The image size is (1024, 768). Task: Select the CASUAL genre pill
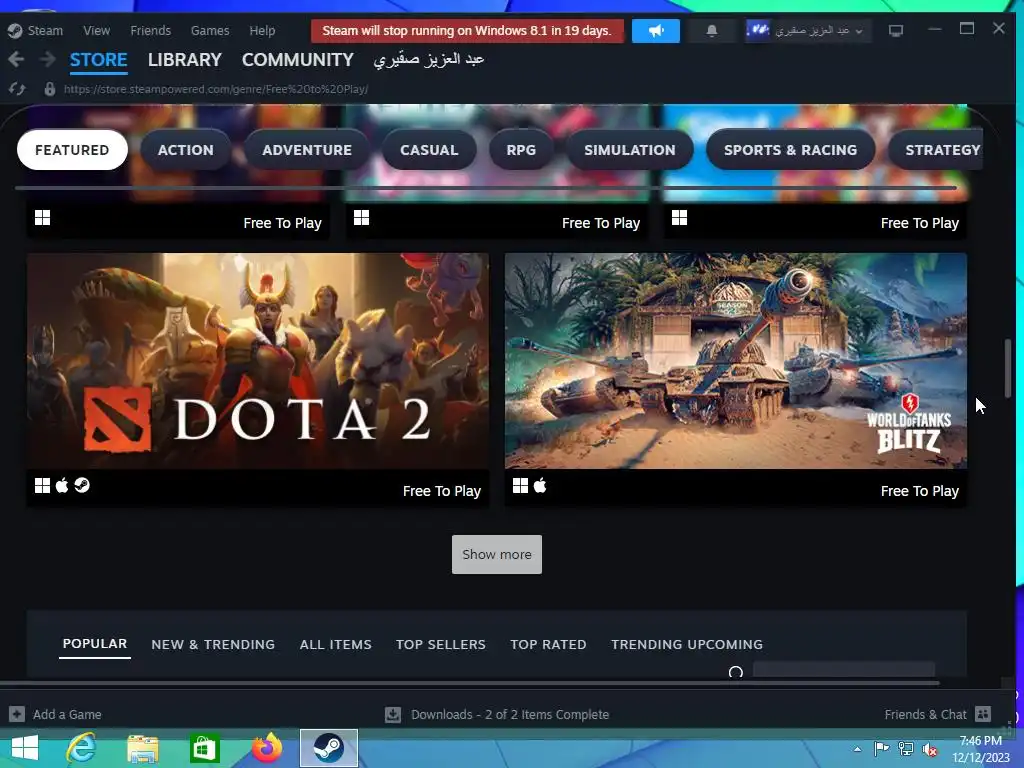(429, 150)
